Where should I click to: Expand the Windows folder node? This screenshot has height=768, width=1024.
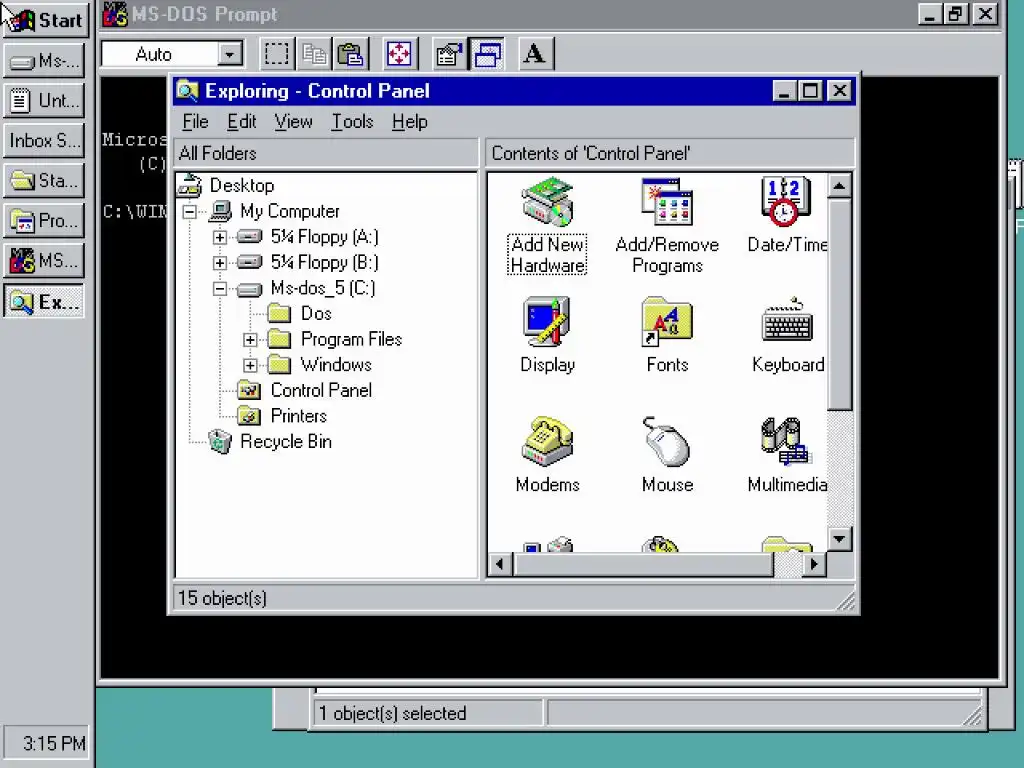pyautogui.click(x=249, y=365)
